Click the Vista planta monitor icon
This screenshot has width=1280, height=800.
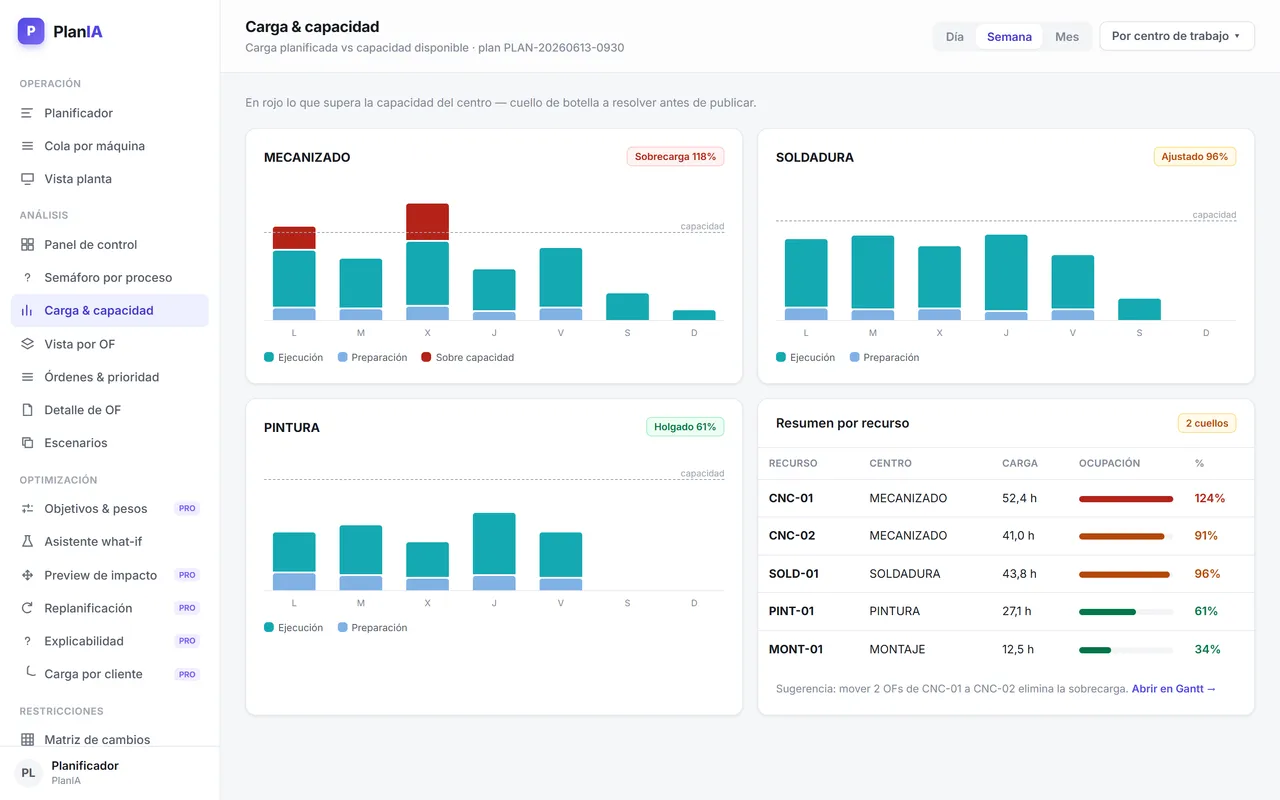(27, 179)
